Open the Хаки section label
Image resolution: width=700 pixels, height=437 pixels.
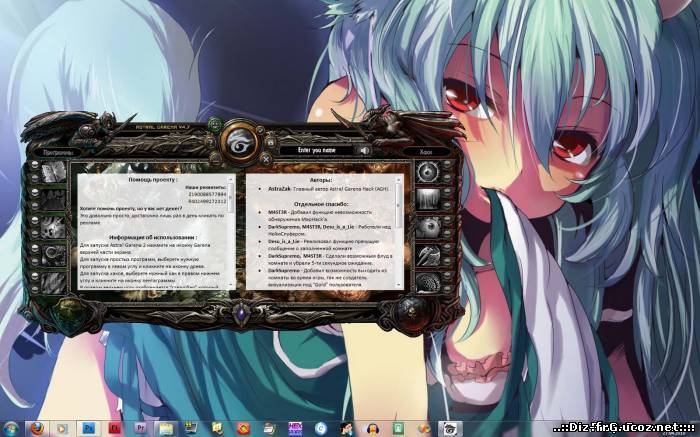pos(425,152)
